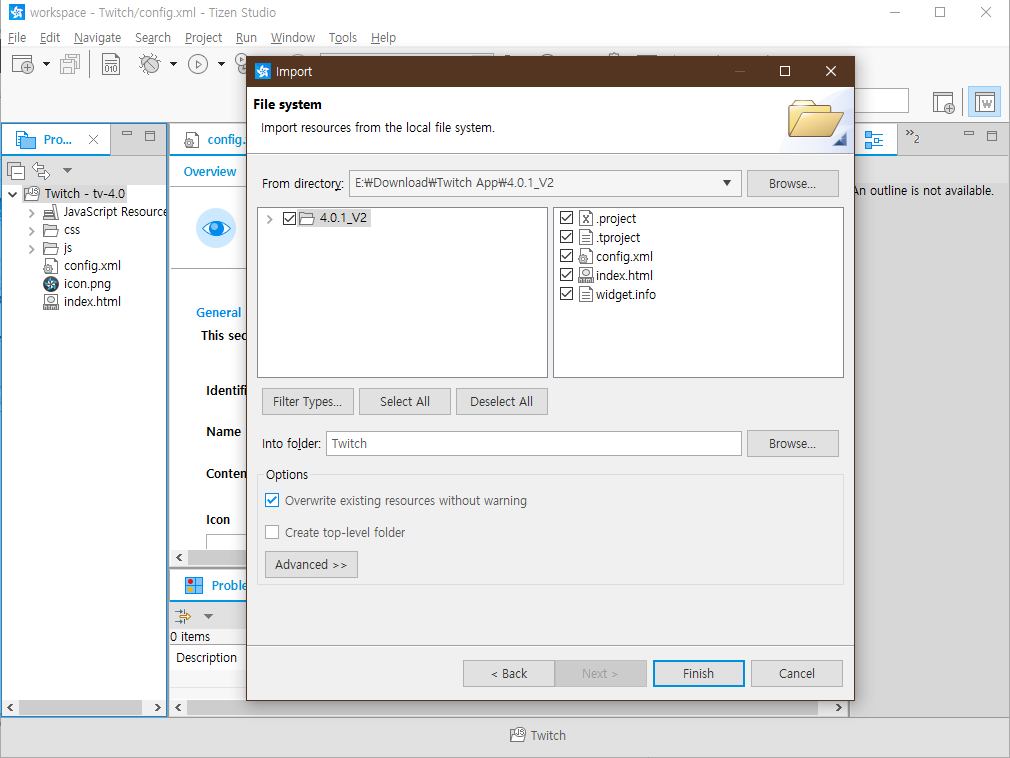This screenshot has height=758, width=1010.
Task: Minimize the Outline panel
Action: point(969,134)
